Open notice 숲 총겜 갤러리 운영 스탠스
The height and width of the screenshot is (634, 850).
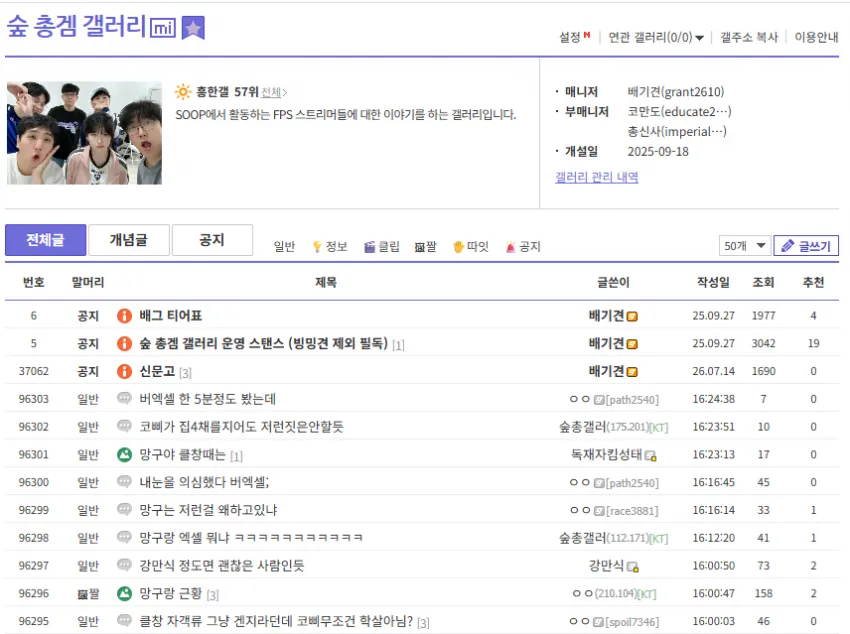[263, 343]
